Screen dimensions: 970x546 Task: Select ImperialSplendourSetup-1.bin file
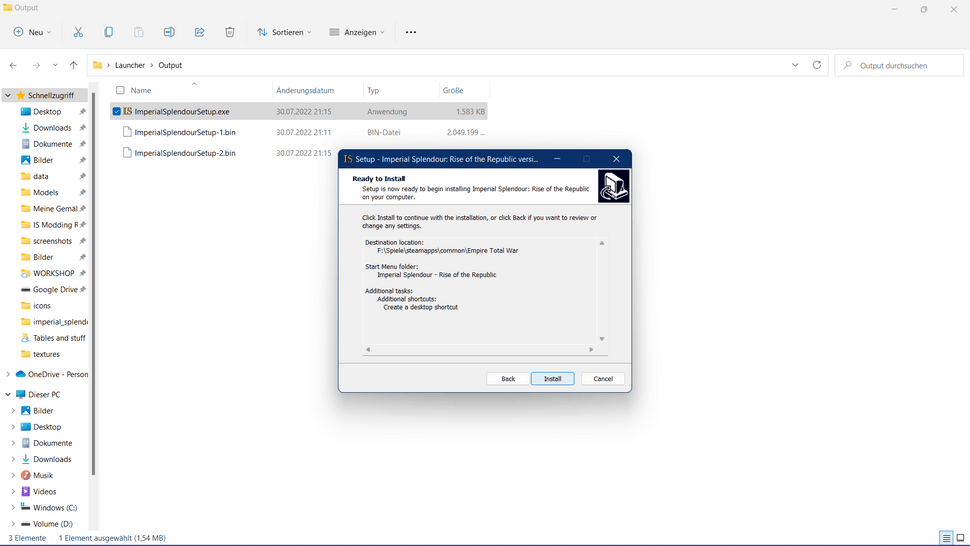(185, 132)
